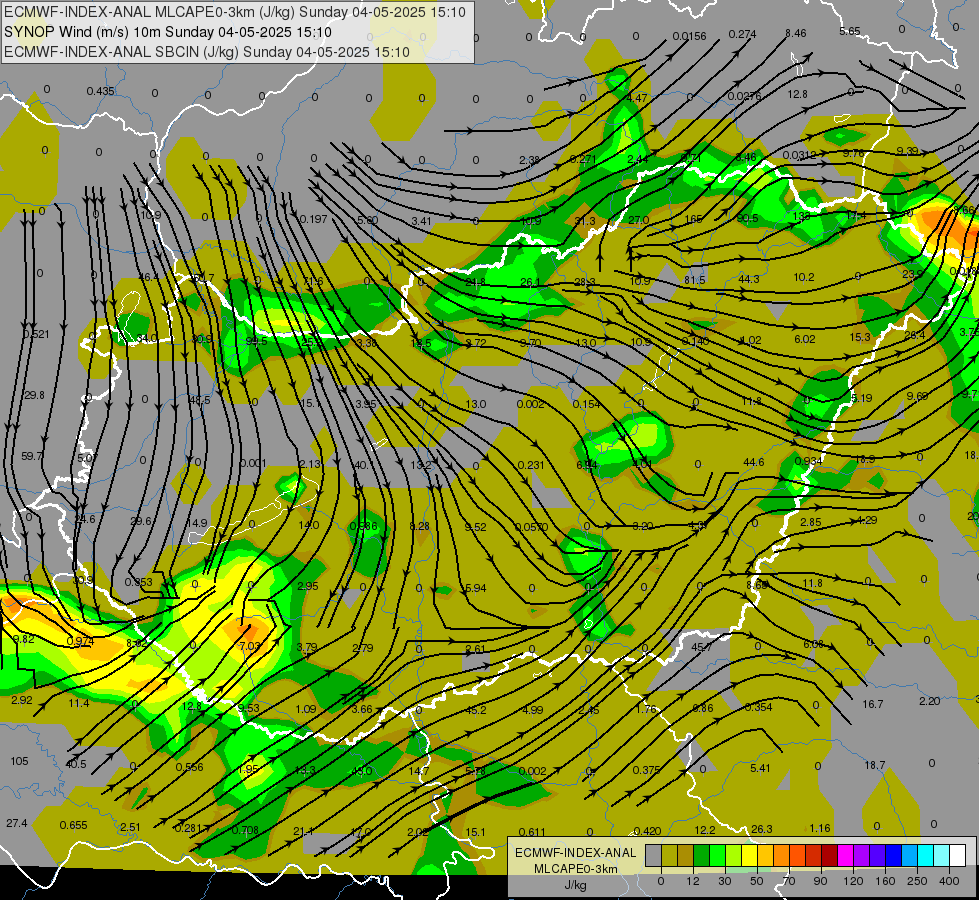Click the legend tick label 30
This screenshot has height=900, width=979.
click(724, 881)
